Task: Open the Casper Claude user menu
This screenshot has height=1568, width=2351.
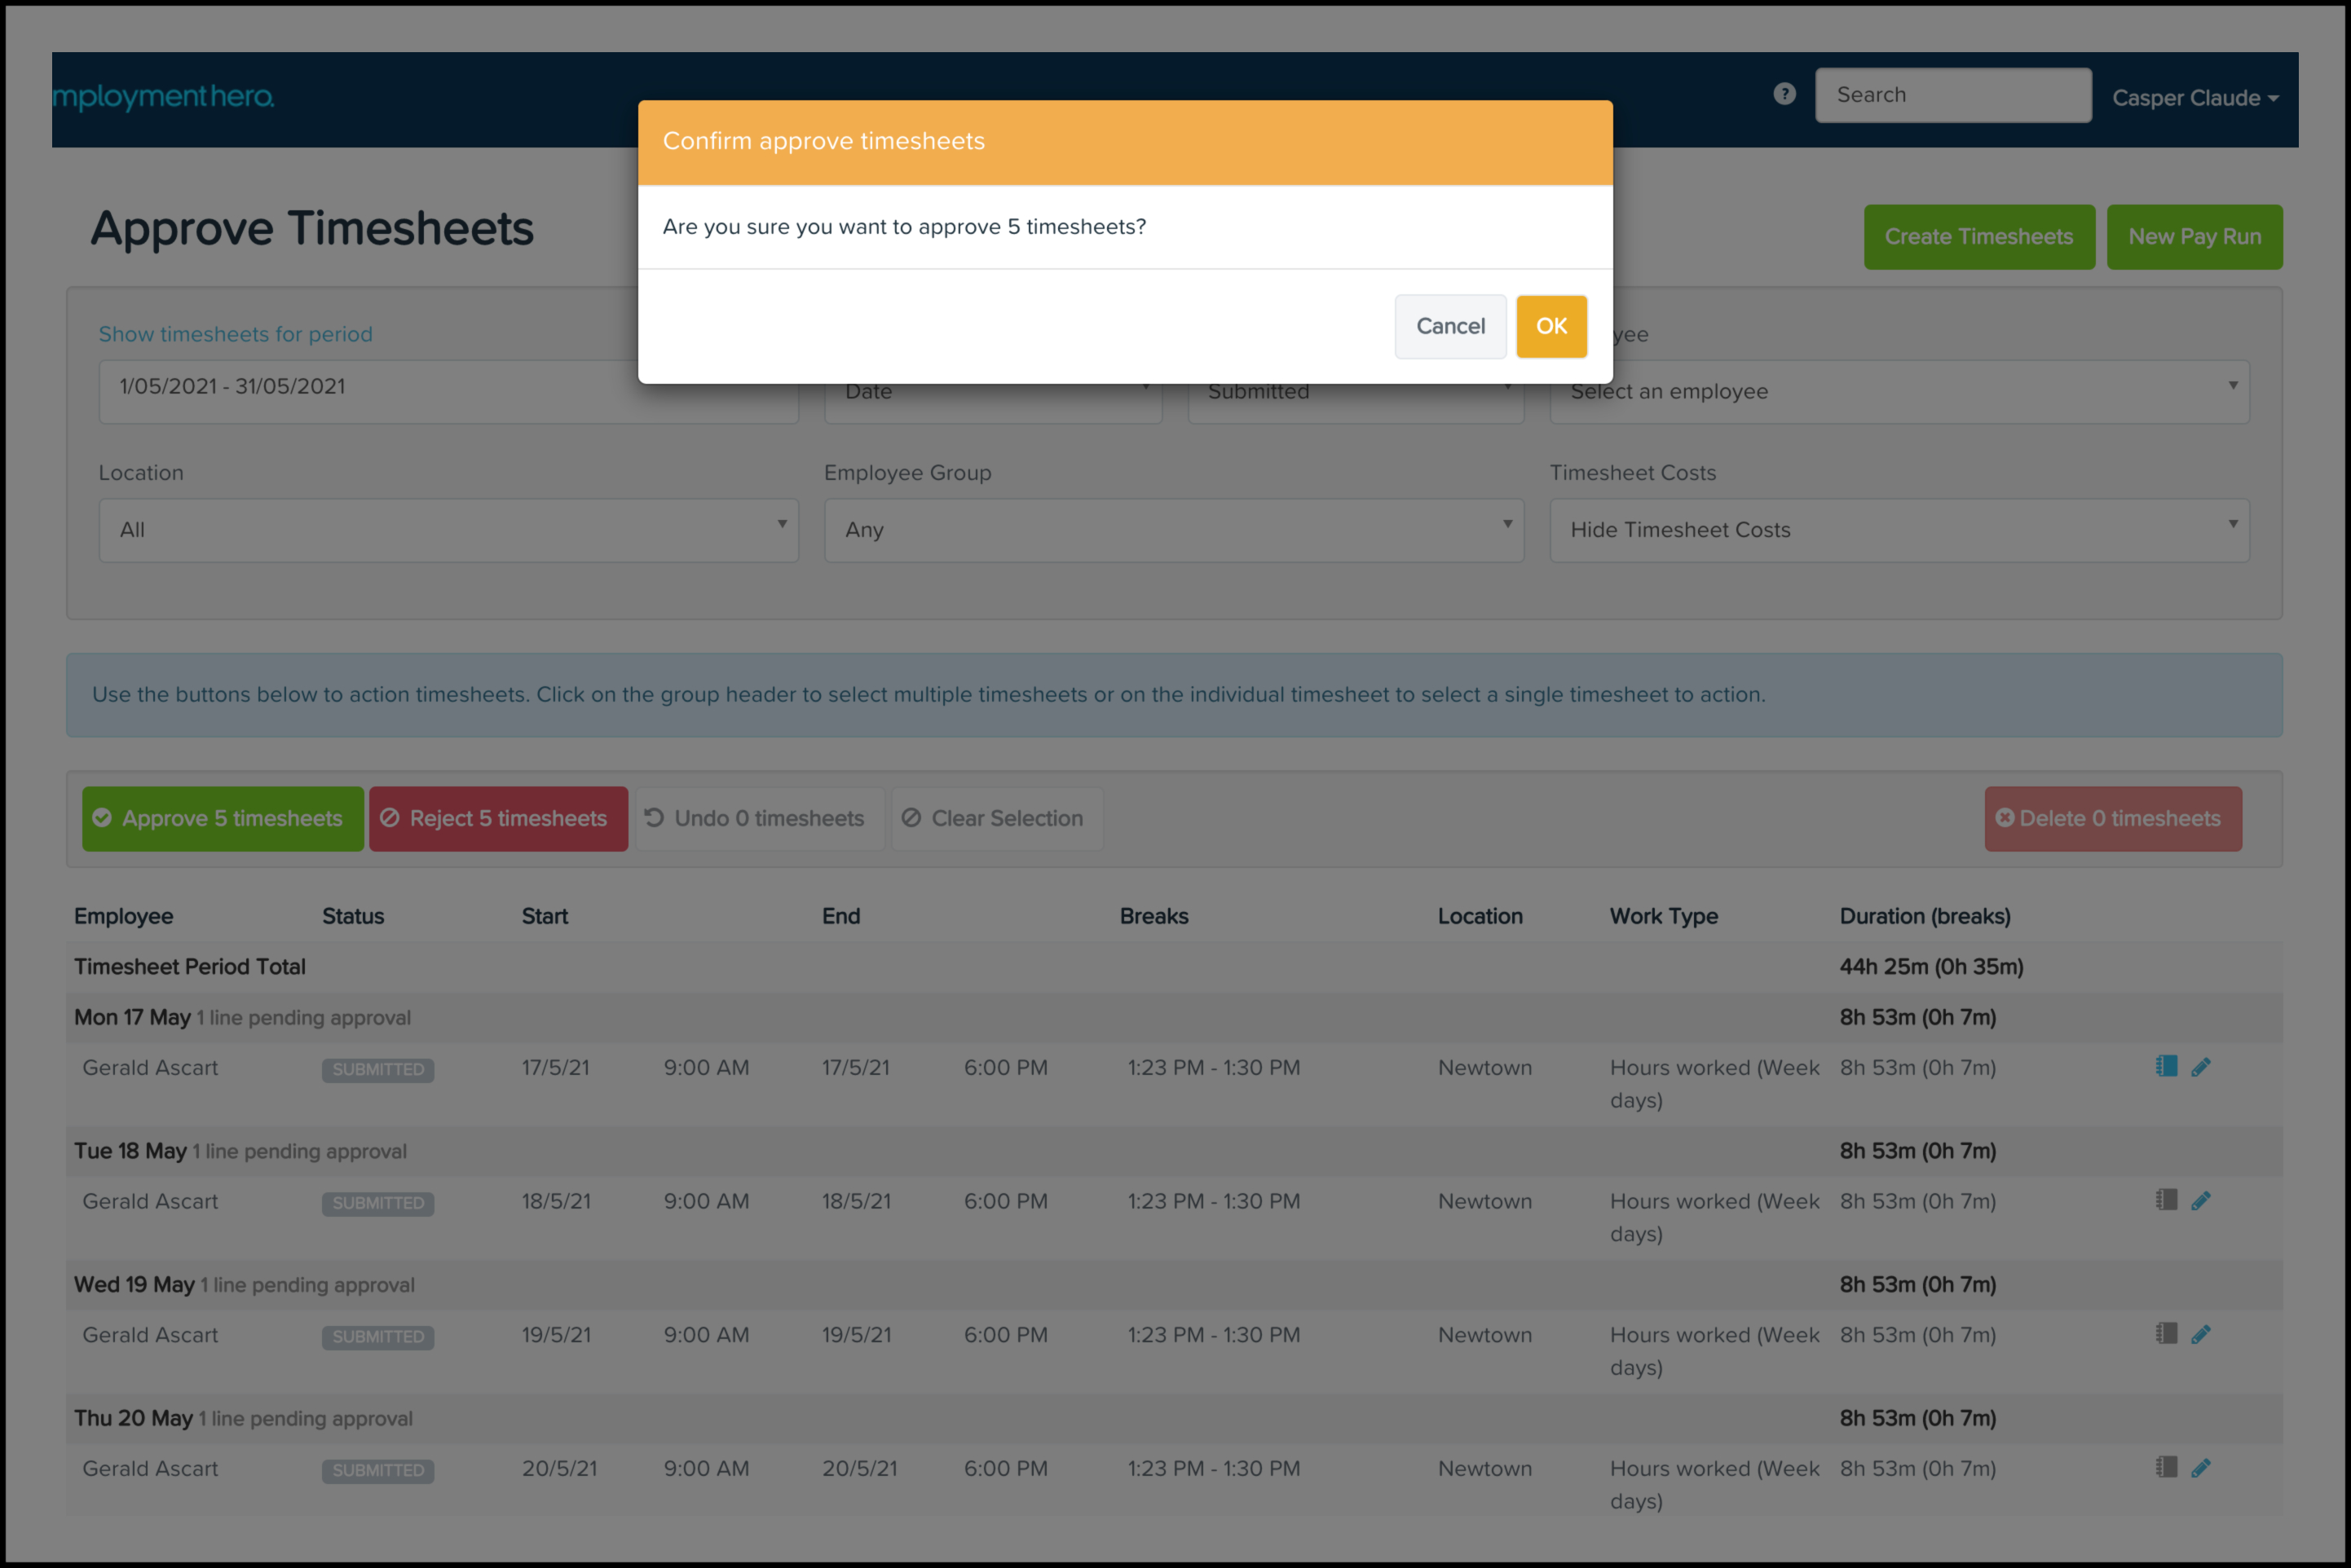Action: click(x=2194, y=98)
